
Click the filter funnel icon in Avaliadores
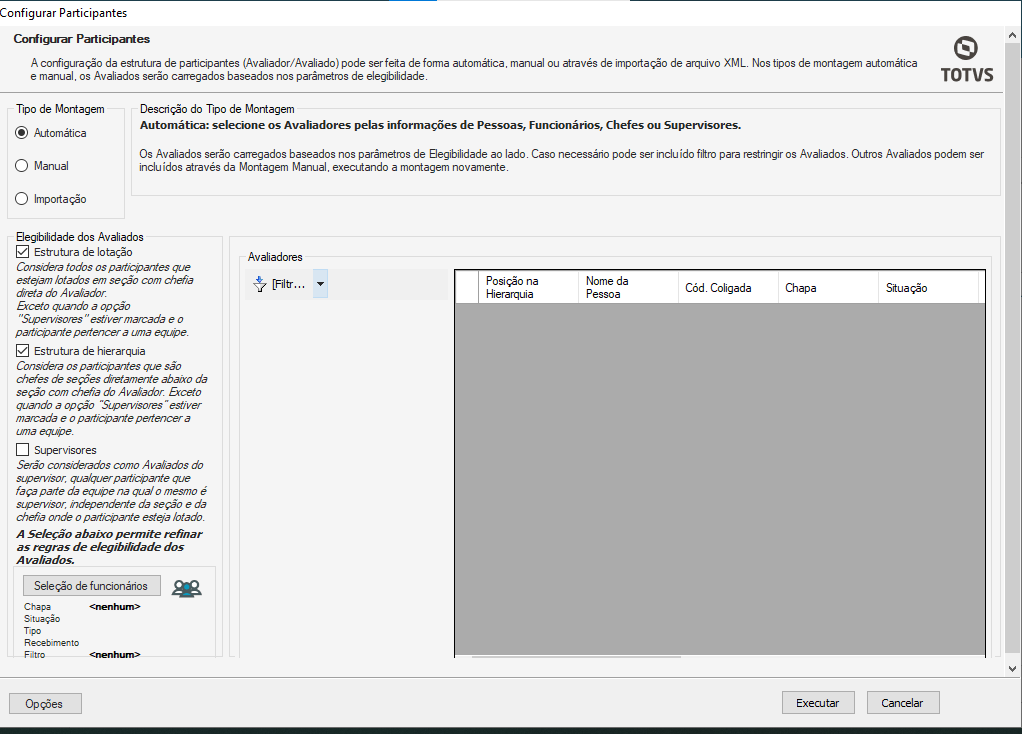click(x=260, y=284)
